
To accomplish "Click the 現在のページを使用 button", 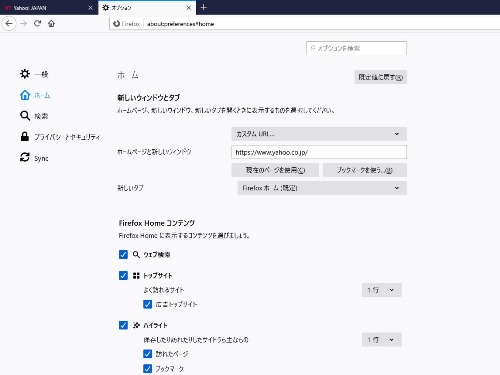I will tap(275, 170).
